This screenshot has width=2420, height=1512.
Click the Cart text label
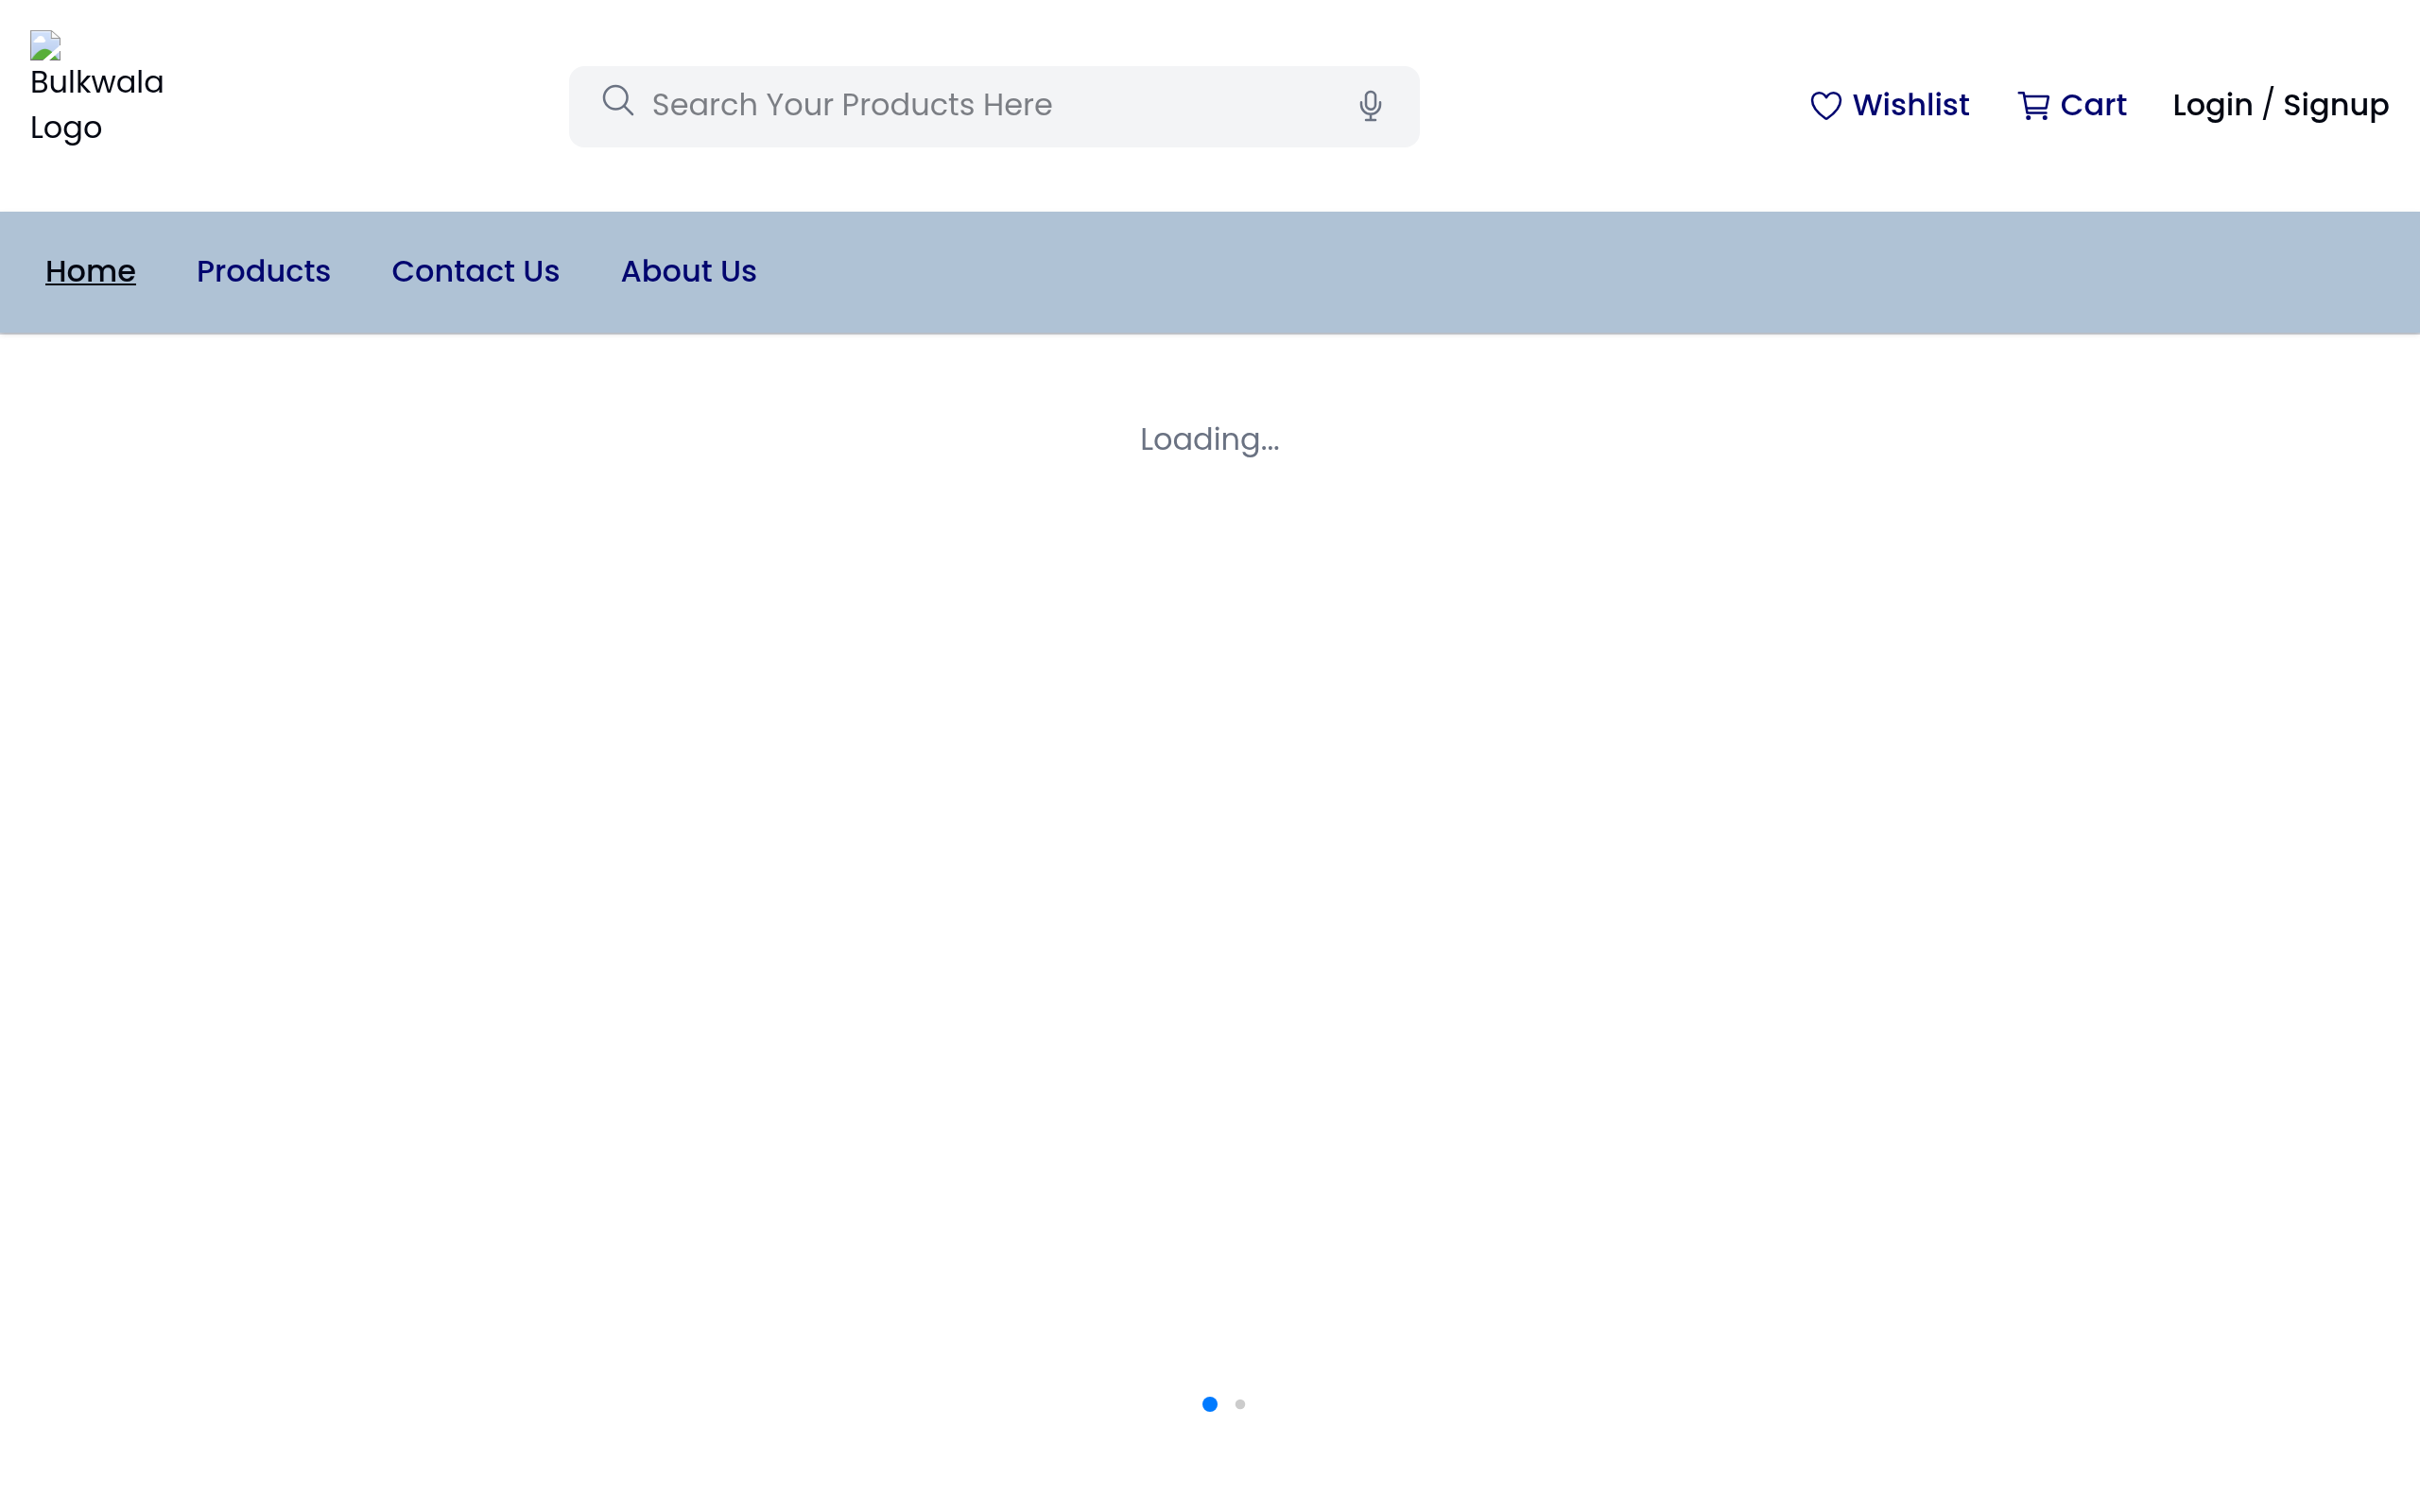coord(2093,104)
